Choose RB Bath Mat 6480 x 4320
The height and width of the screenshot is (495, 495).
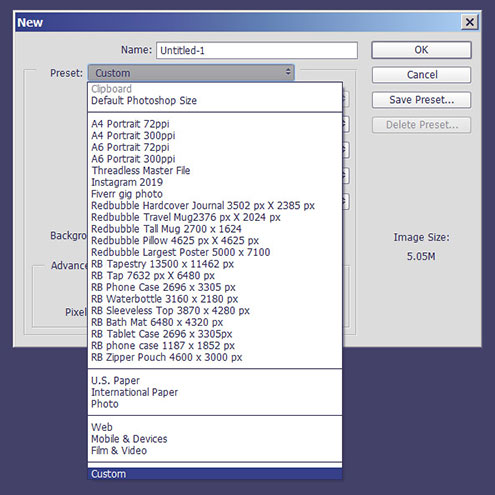215,322
